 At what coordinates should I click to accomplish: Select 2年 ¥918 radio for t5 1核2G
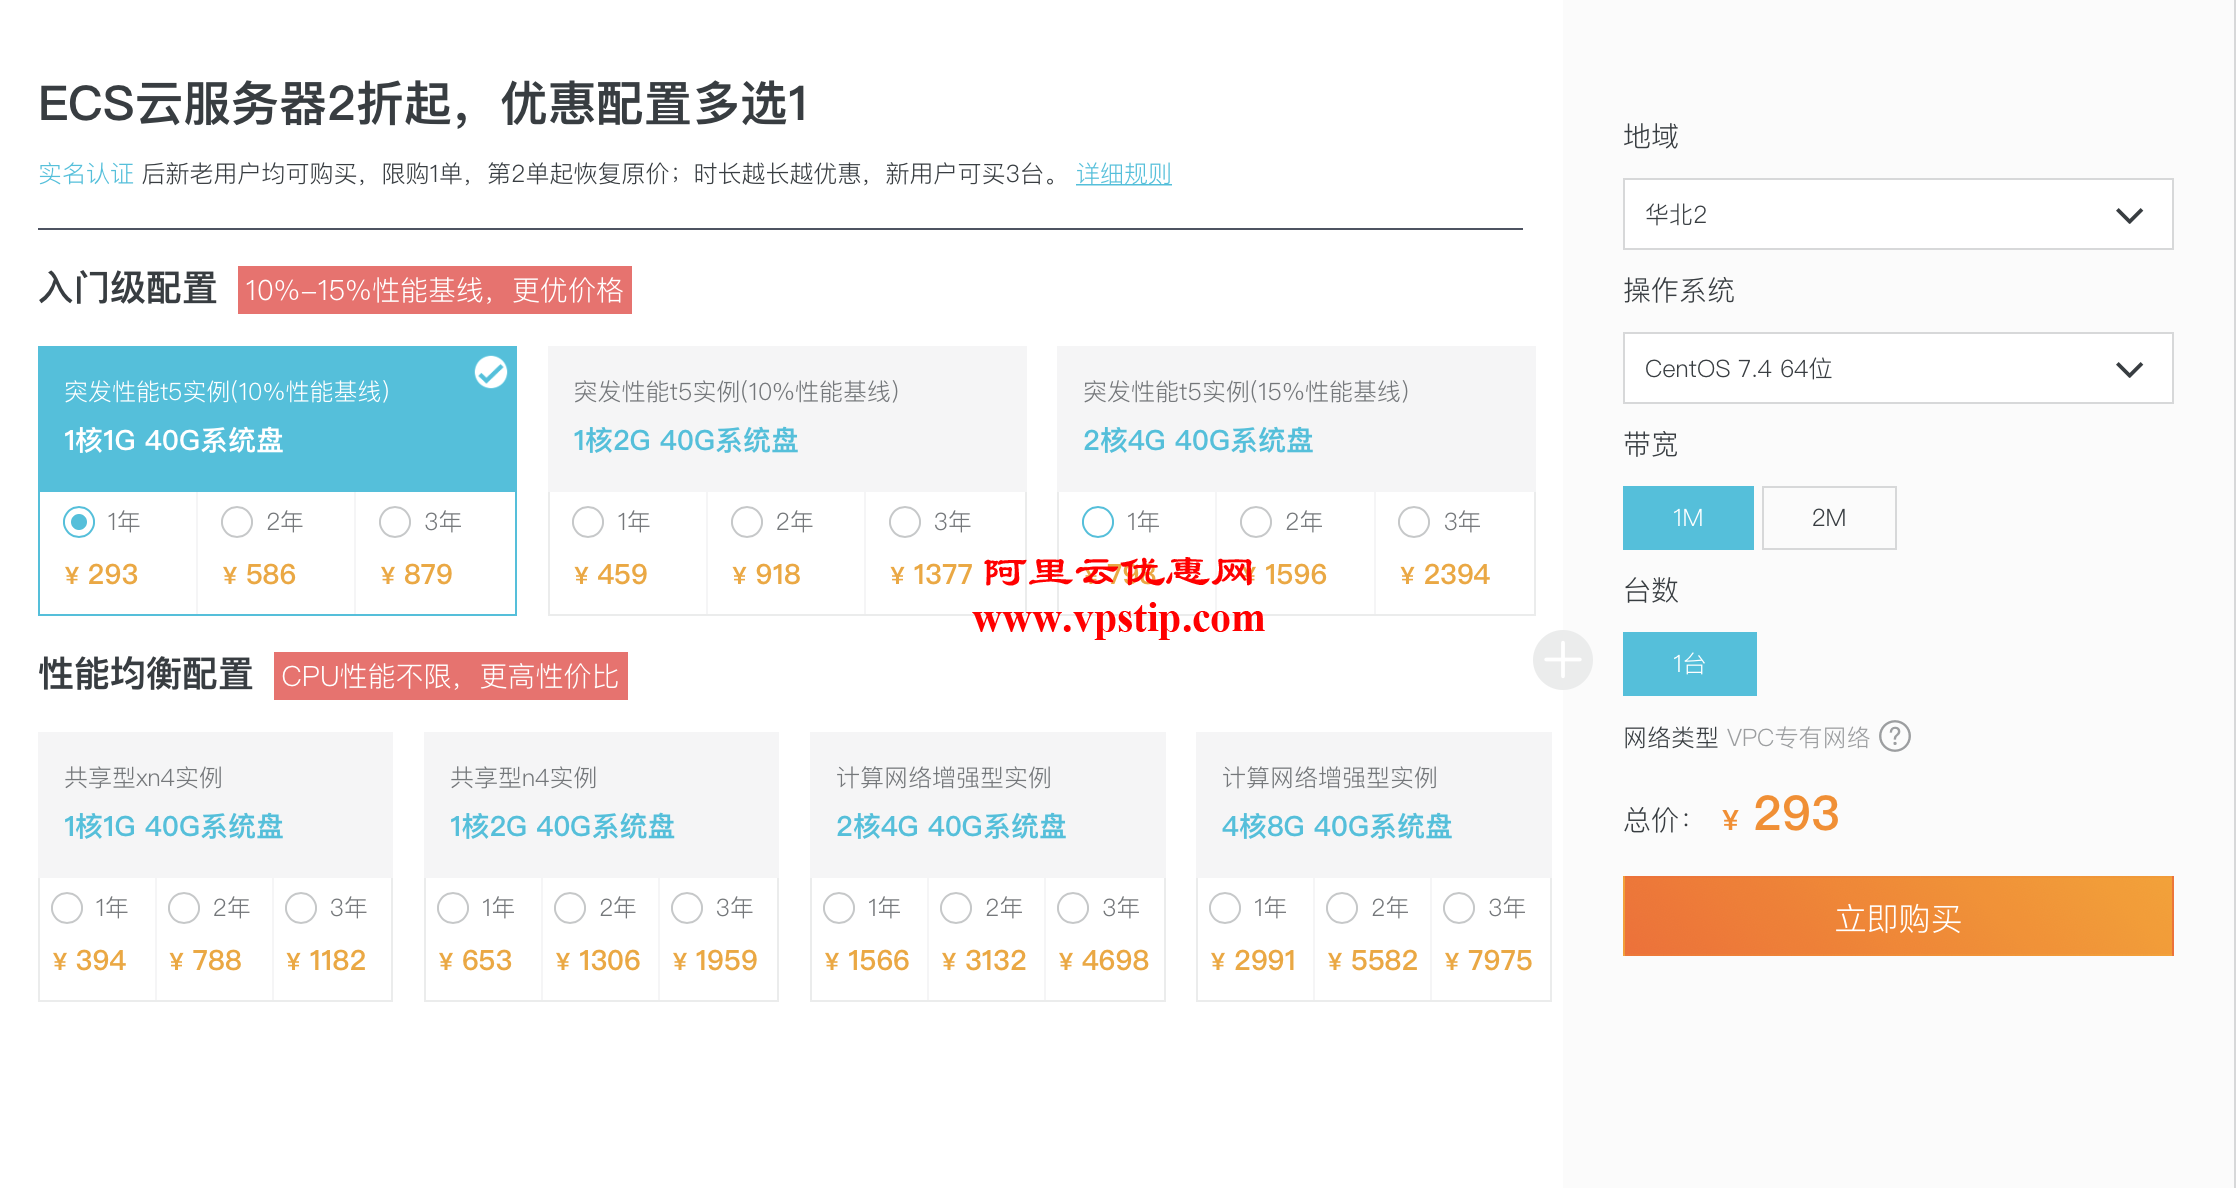[x=747, y=521]
